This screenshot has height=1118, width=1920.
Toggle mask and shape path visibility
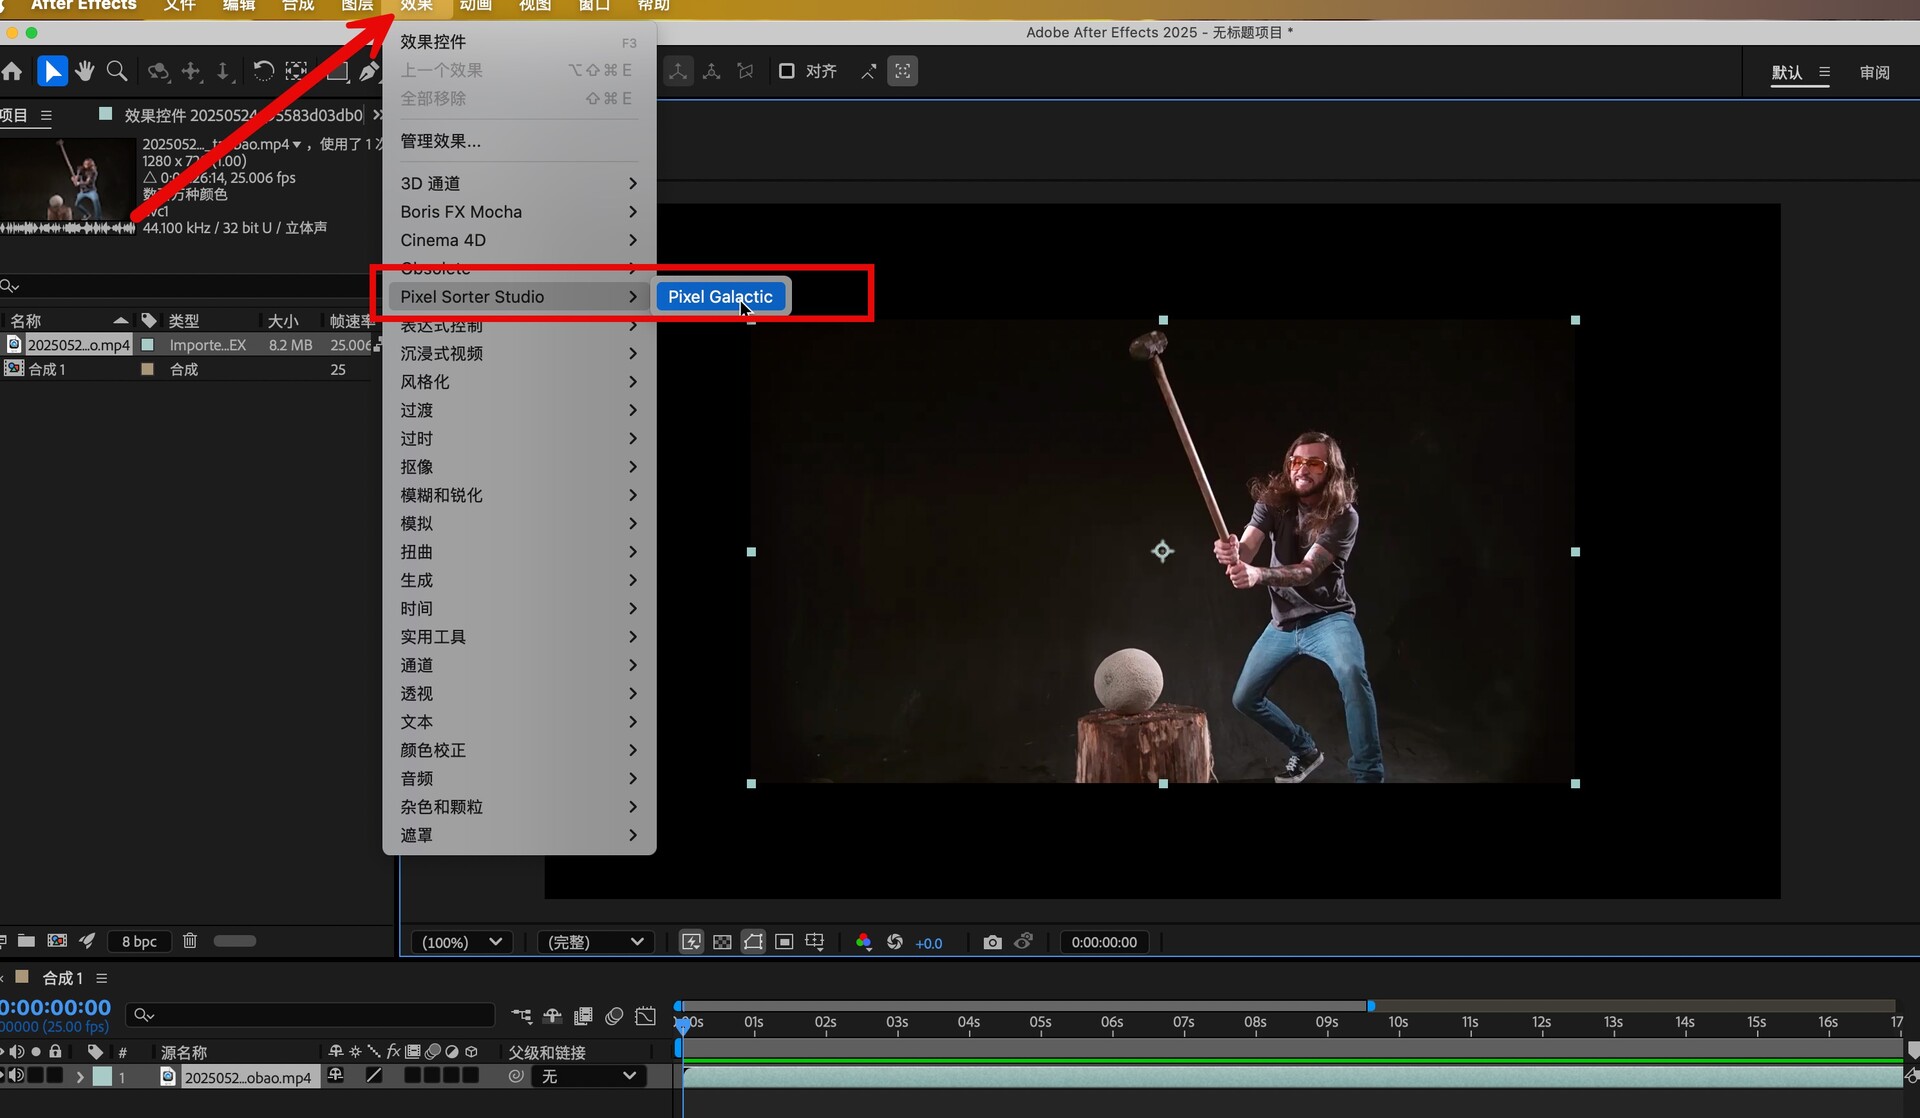click(753, 942)
